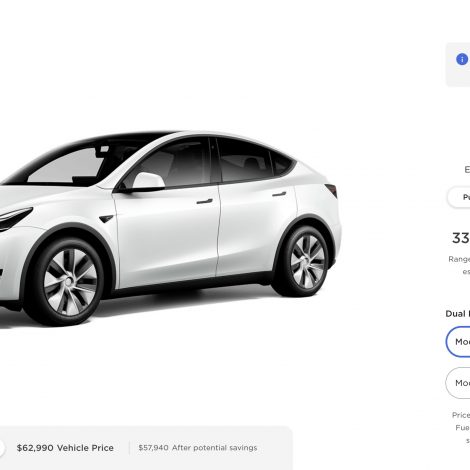Click the front door handle of the car
This screenshot has height=470, width=470.
[205, 201]
